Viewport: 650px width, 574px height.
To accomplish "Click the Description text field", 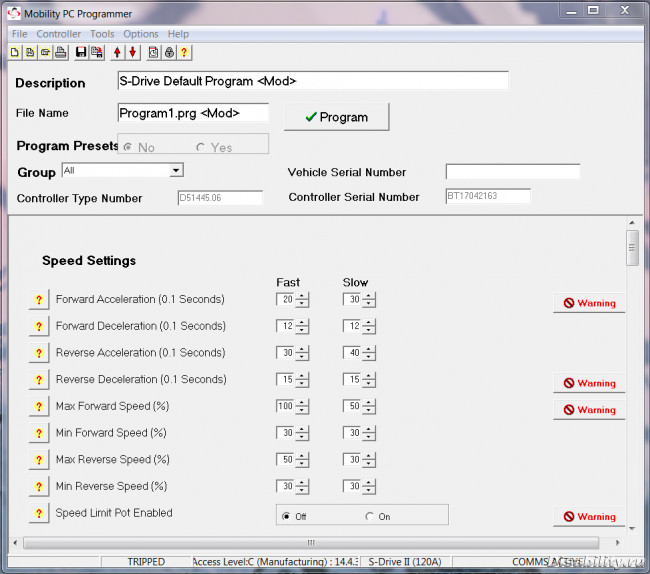I will point(313,80).
